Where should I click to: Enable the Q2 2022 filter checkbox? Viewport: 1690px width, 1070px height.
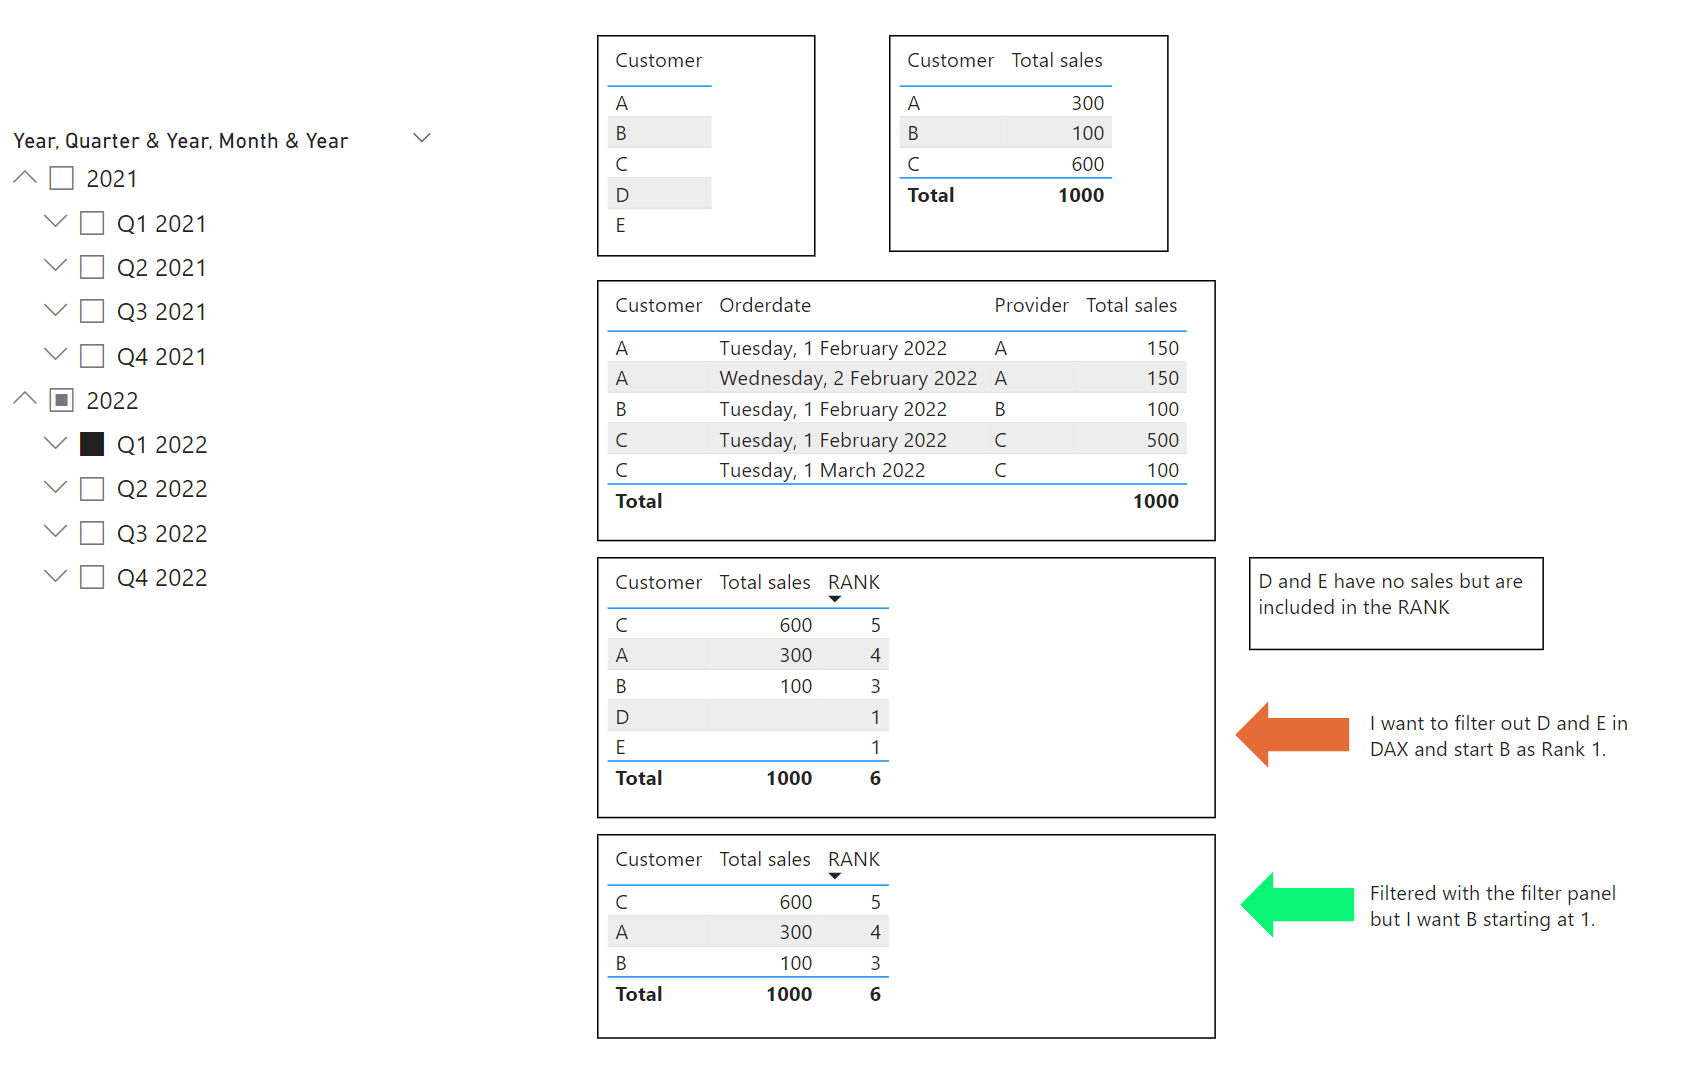tap(92, 488)
